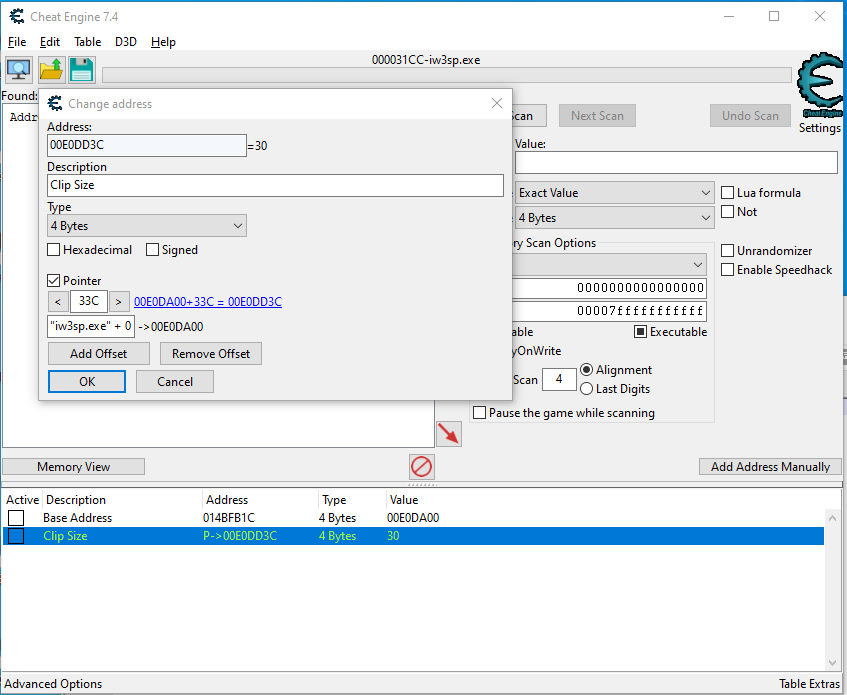The height and width of the screenshot is (695, 847).
Task: Click Table Extras in the status bar
Action: 809,684
